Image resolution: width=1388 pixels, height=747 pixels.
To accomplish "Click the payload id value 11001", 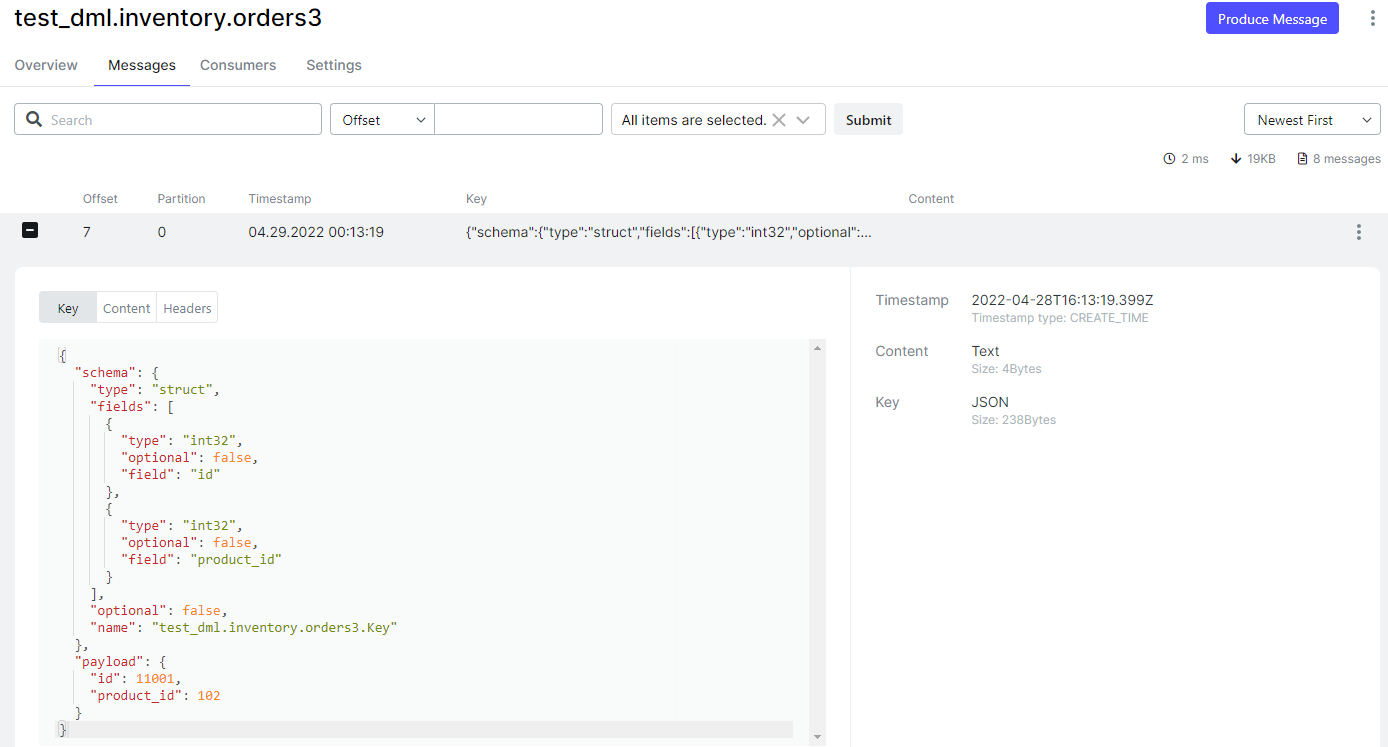I will [x=155, y=678].
